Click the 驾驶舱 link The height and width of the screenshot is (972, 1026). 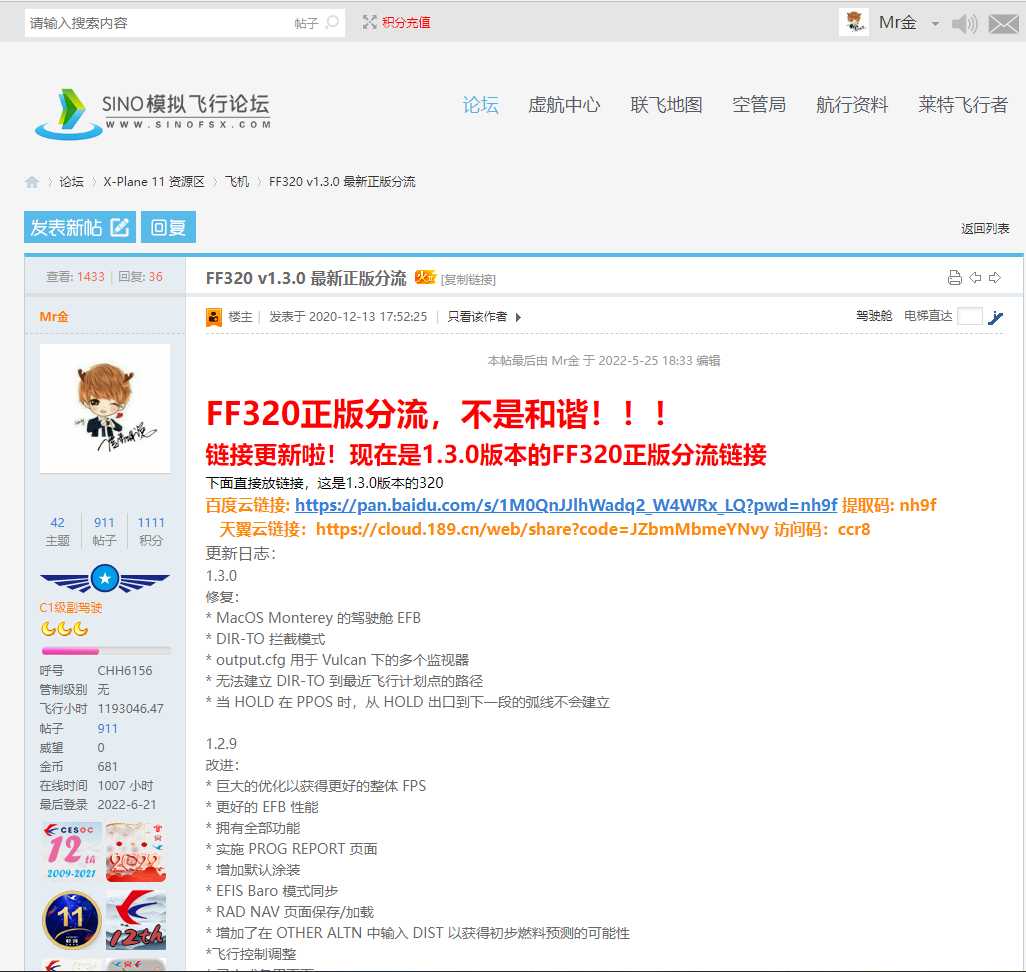[874, 316]
